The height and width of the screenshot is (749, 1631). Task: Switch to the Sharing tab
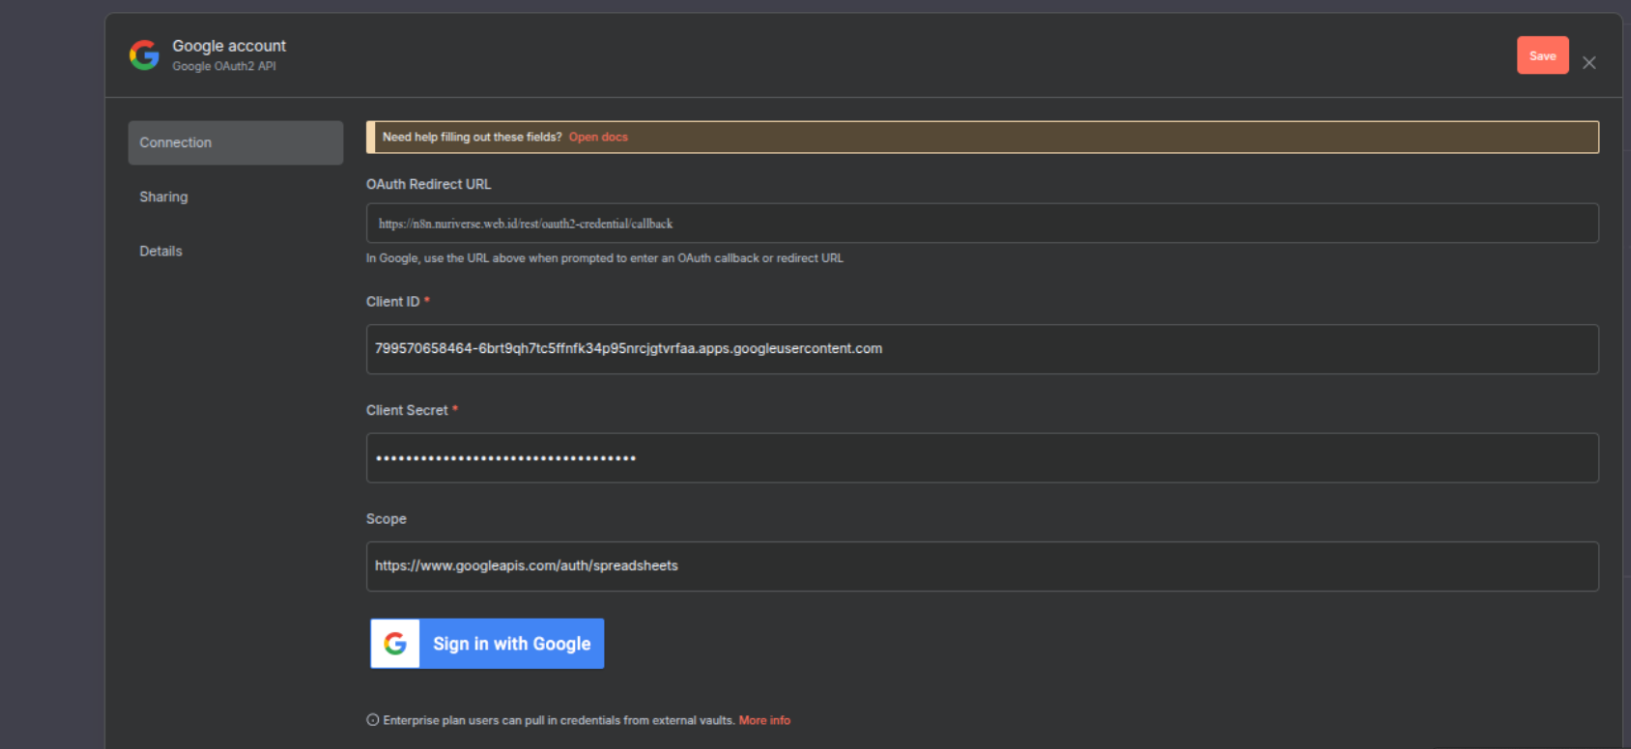pos(164,197)
